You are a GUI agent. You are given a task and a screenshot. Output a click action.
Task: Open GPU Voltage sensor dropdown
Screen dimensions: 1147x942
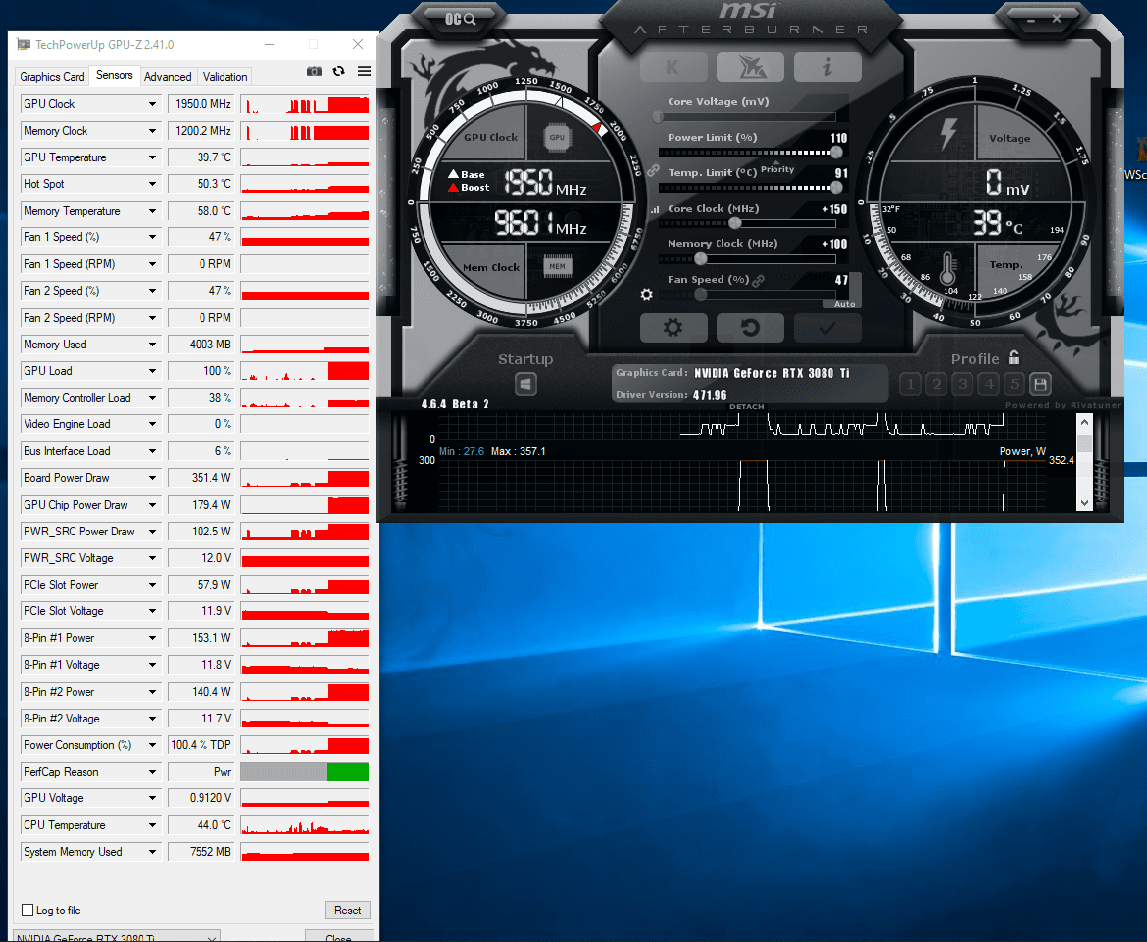[x=152, y=798]
